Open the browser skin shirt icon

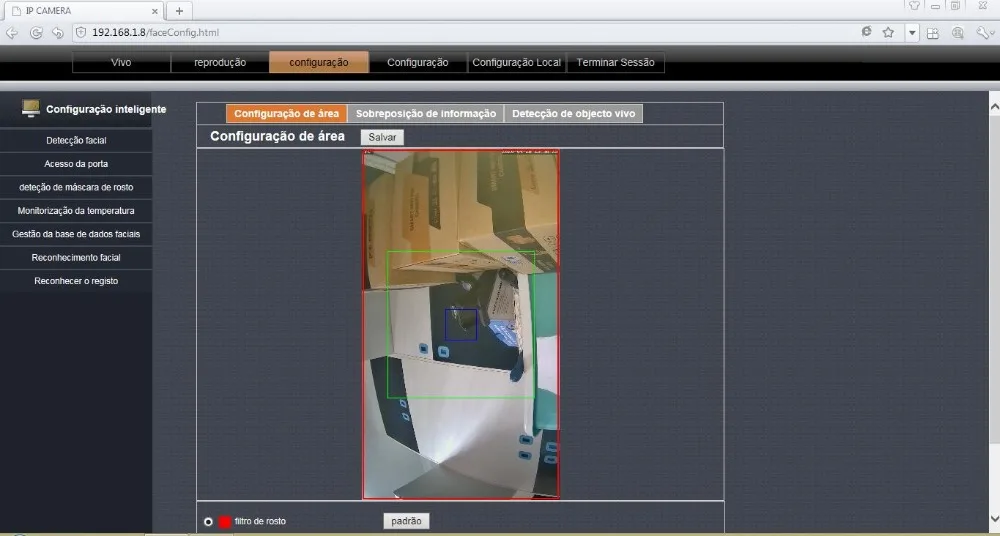(x=915, y=6)
